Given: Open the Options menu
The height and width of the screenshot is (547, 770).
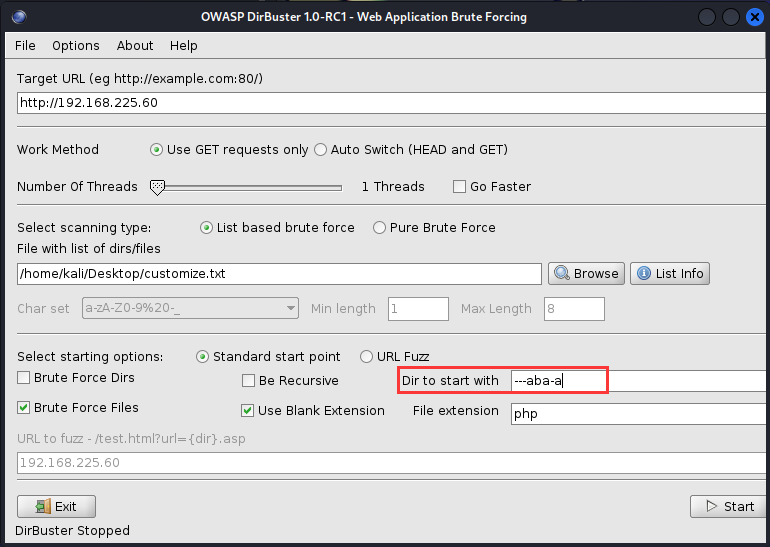Looking at the screenshot, I should (x=76, y=46).
